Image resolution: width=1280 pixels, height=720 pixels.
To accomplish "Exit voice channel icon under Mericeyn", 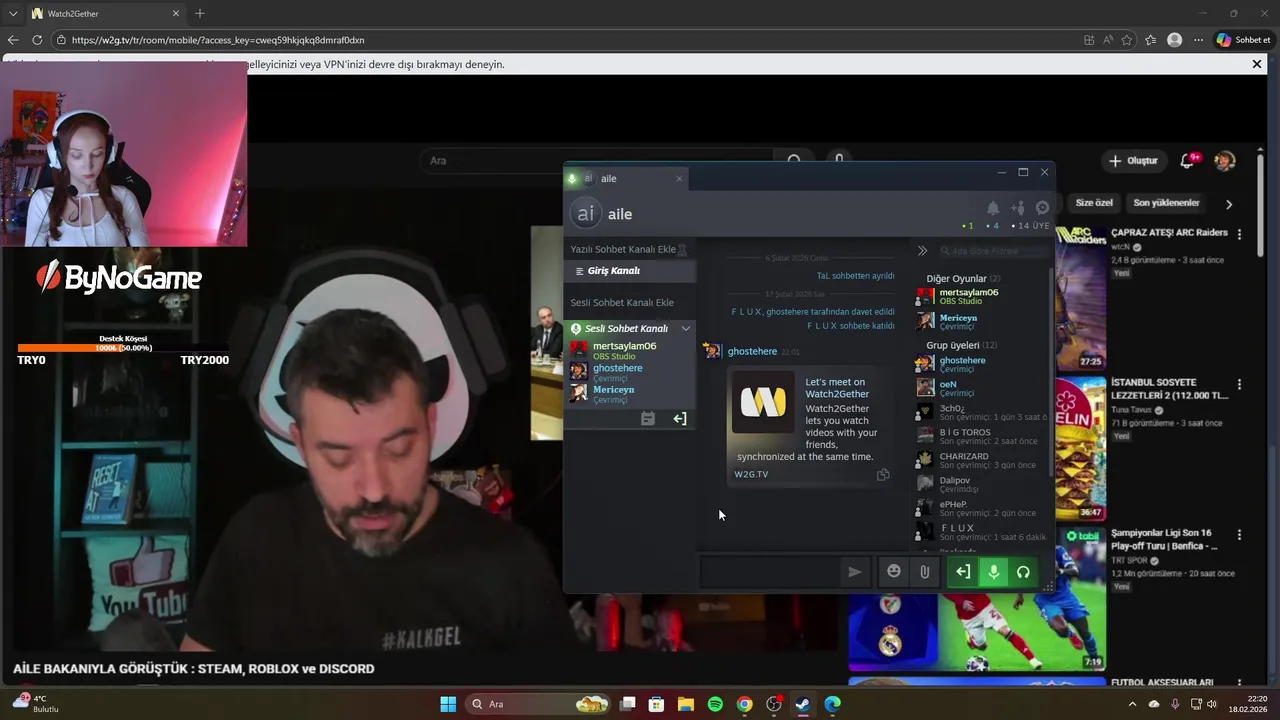I will (x=680, y=419).
